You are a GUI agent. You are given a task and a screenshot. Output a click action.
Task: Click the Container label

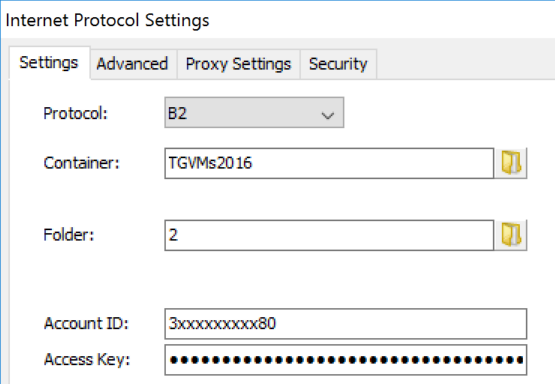[x=82, y=163]
